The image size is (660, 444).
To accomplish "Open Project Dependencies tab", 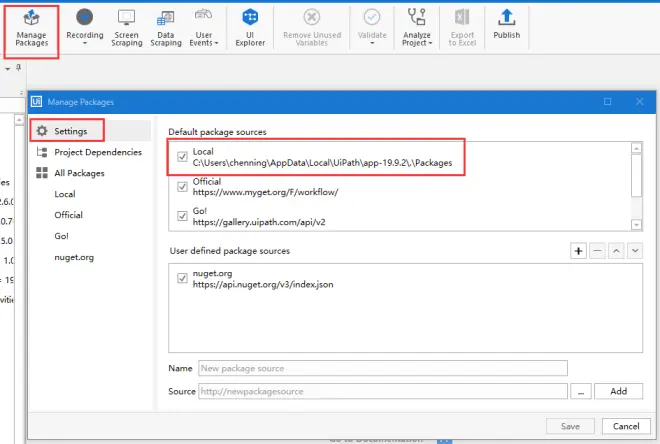I will [89, 152].
